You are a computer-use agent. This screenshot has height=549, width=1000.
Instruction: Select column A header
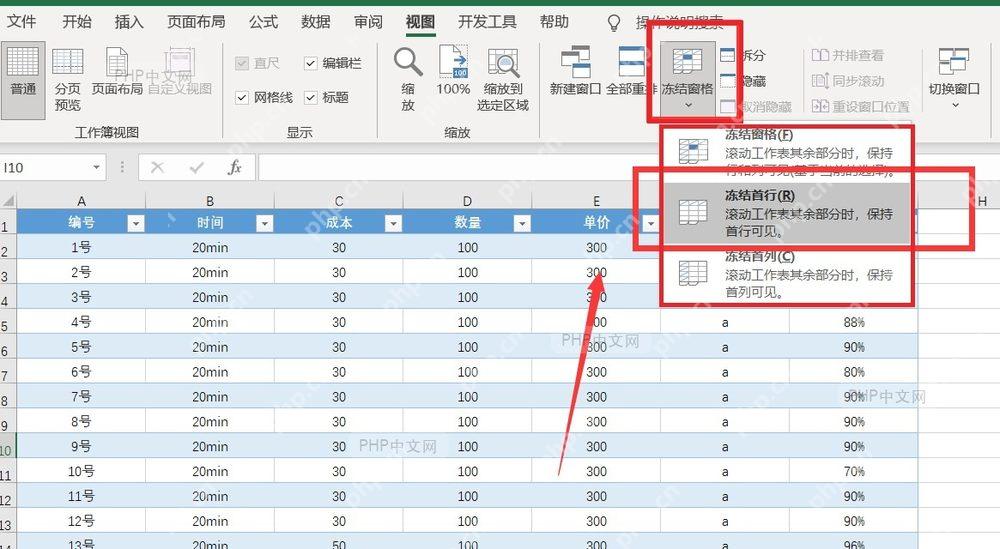click(x=81, y=201)
